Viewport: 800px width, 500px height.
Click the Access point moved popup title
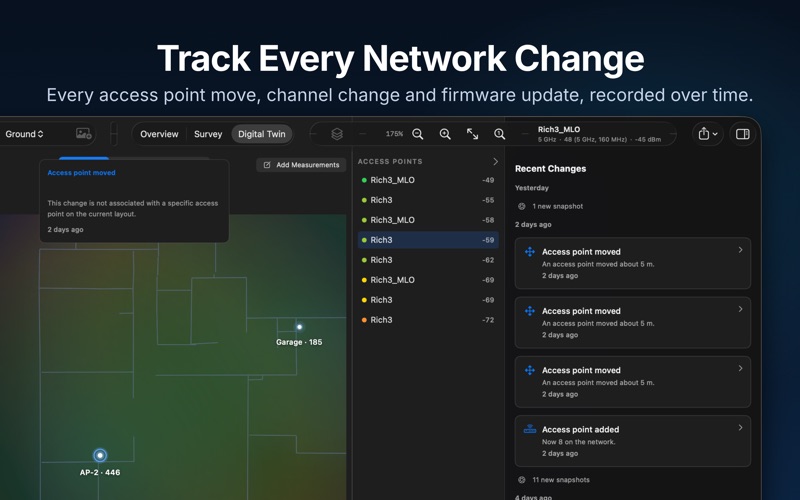pos(81,173)
